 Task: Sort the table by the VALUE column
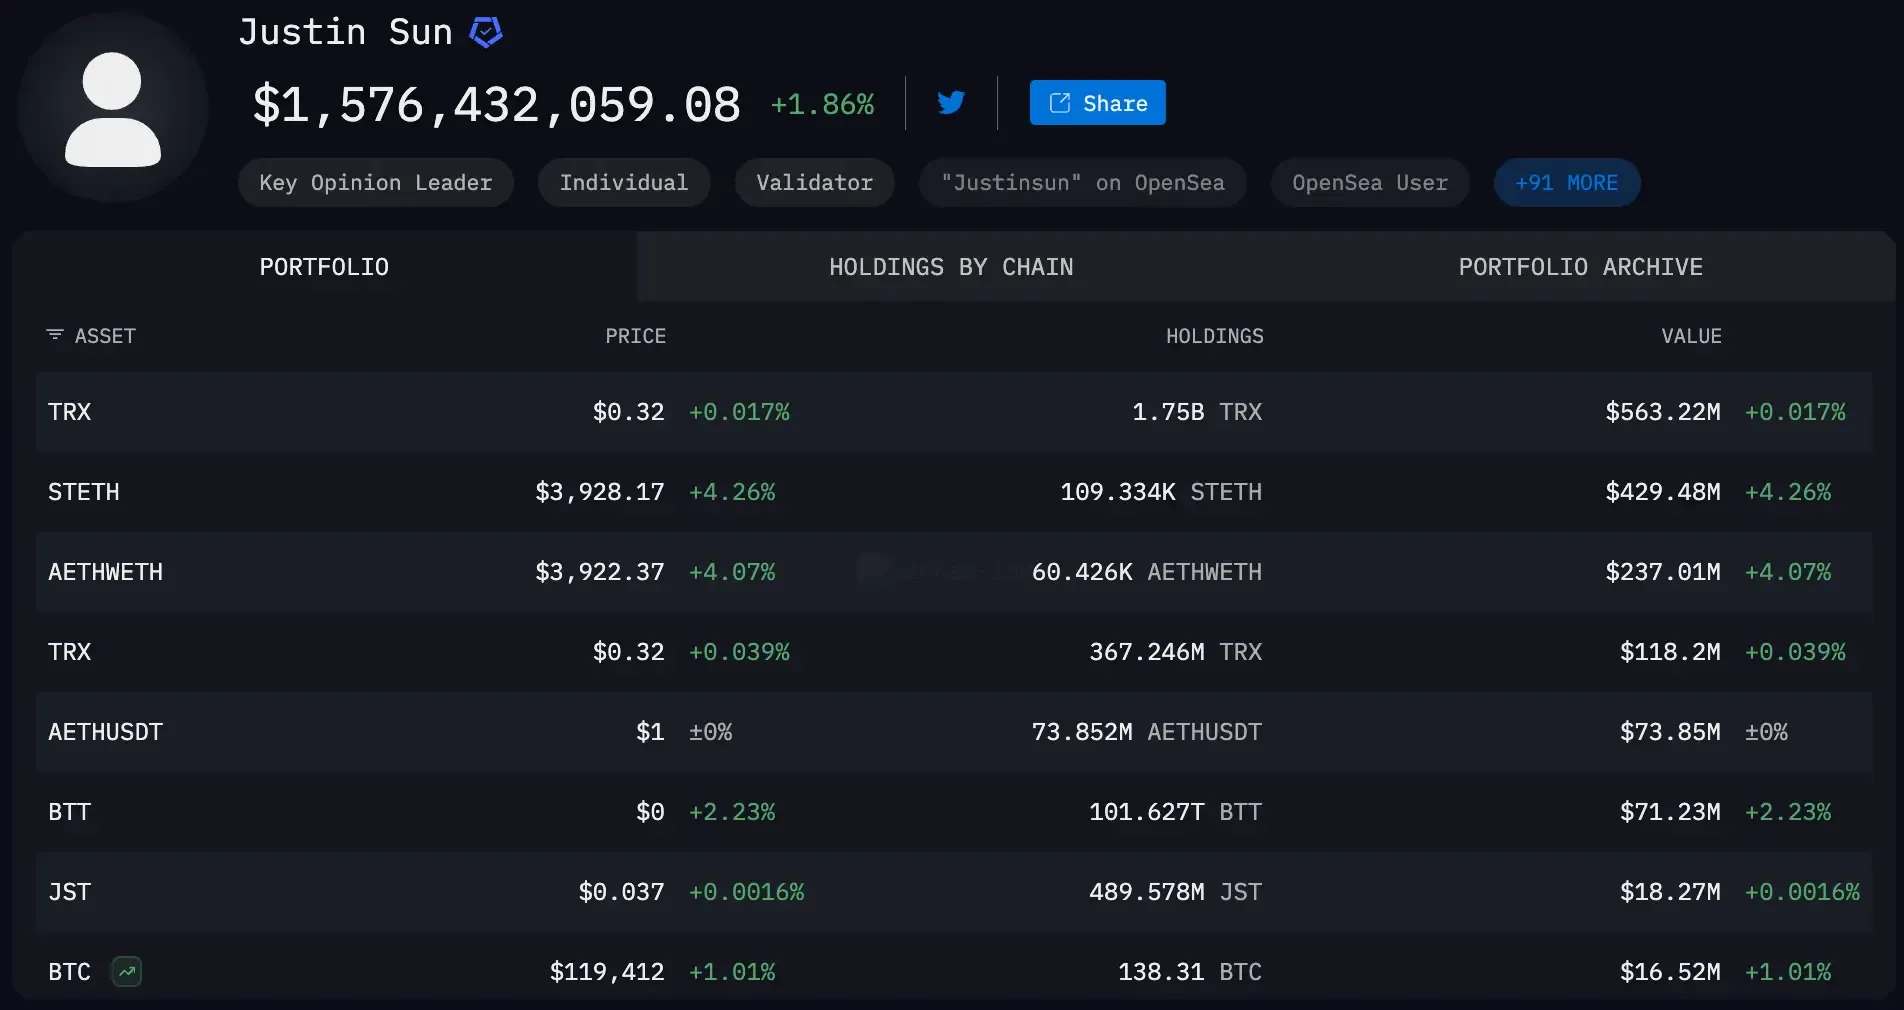click(1691, 336)
